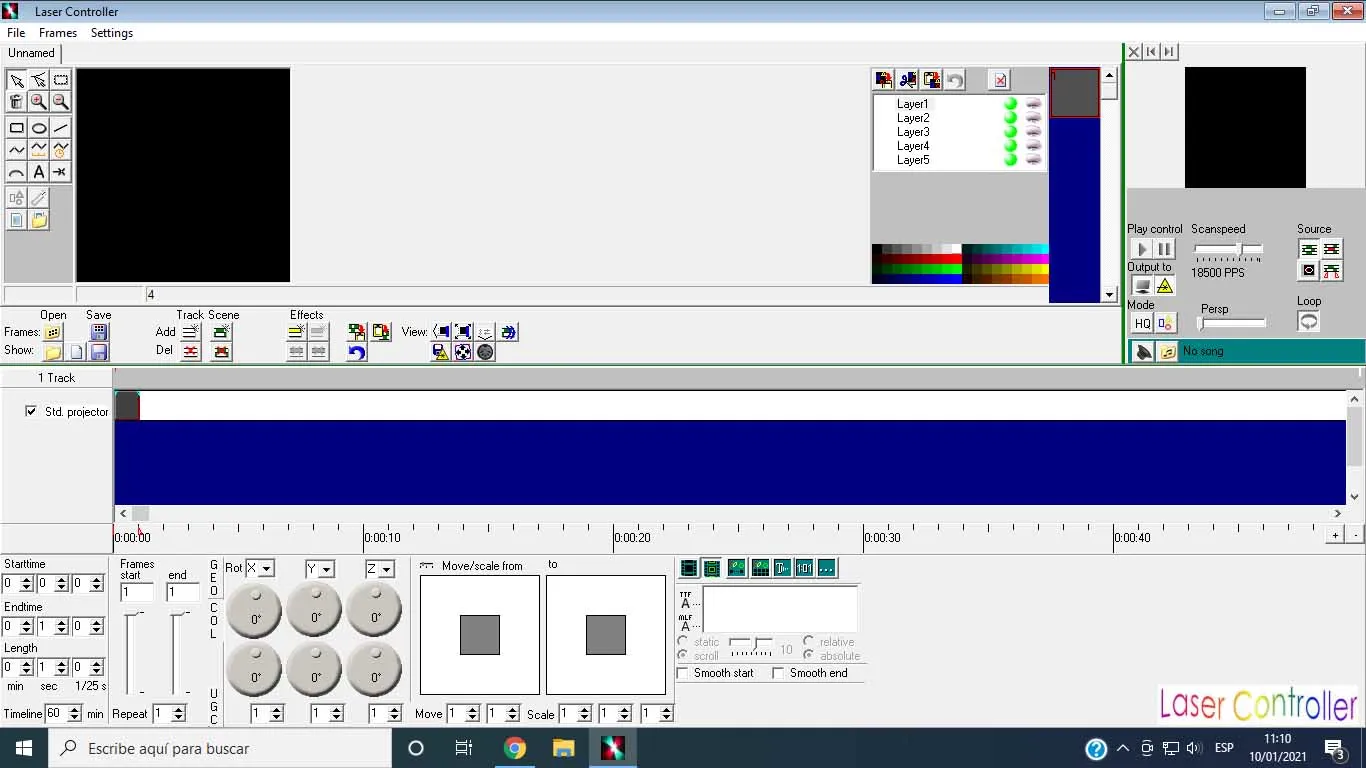Toggle the Std. projector track checkbox

point(31,411)
